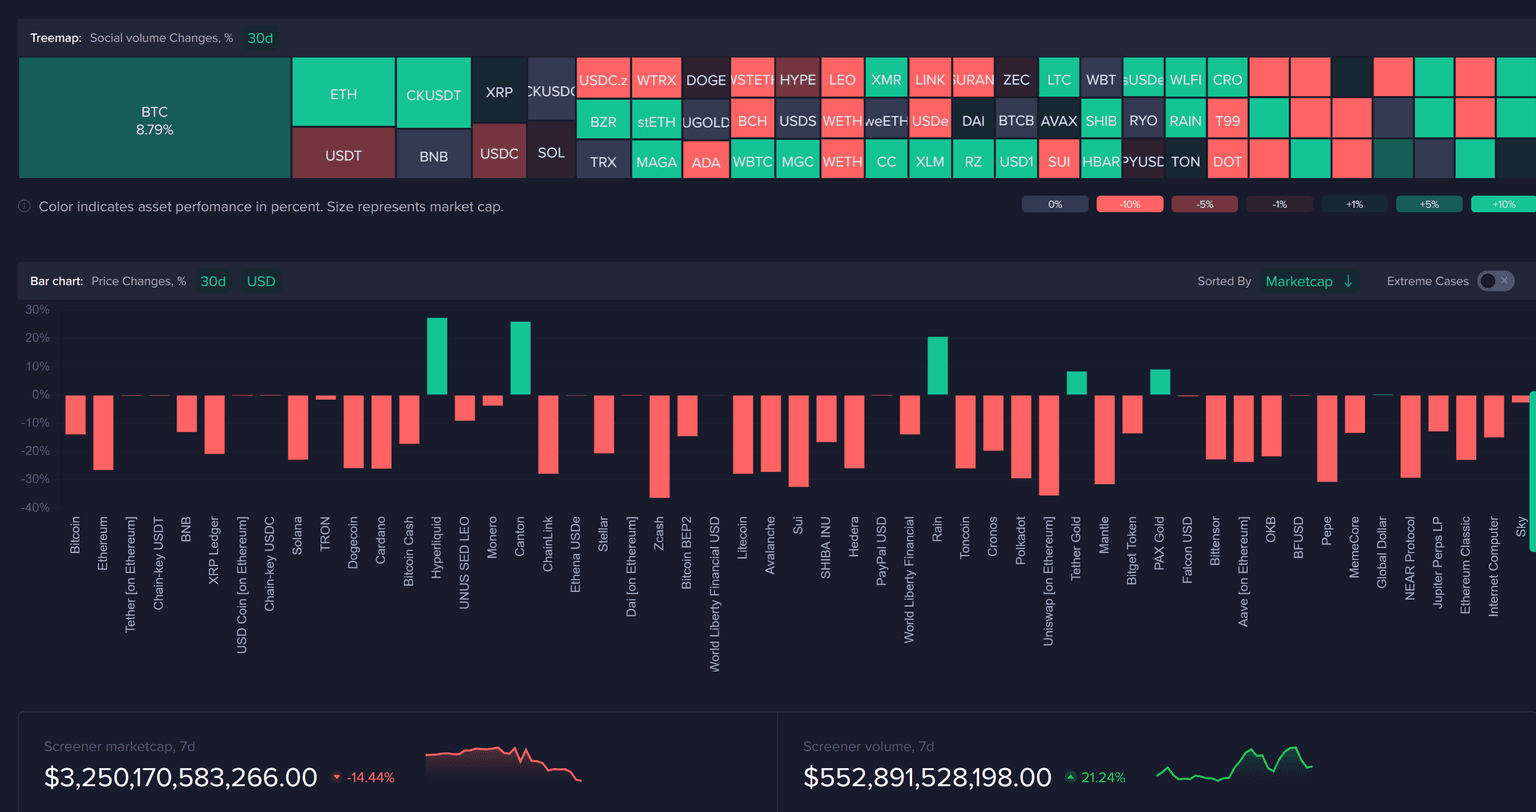Toggle the Extreme Cases switch
1536x812 pixels.
click(1495, 281)
